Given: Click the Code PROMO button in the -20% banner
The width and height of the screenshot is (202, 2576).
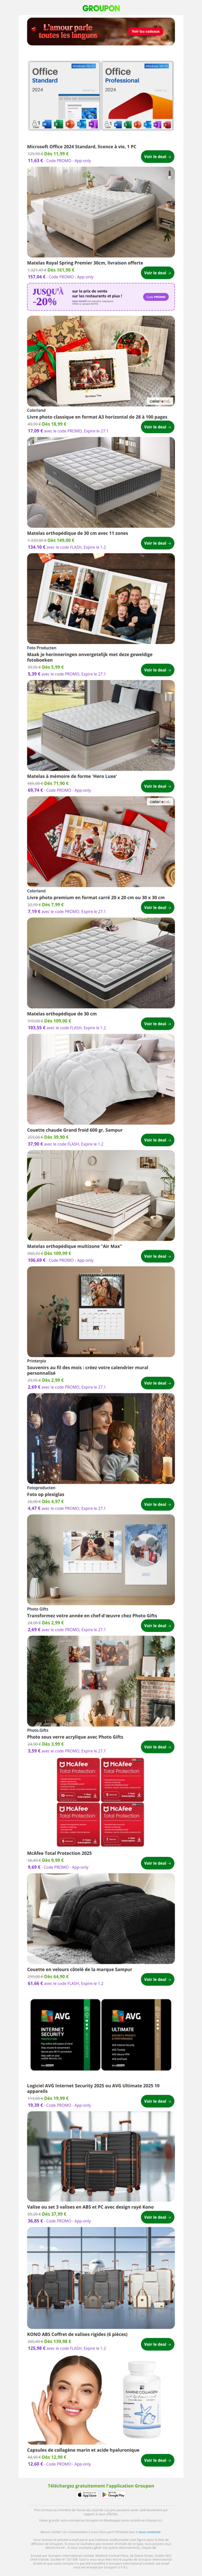Looking at the screenshot, I should click(x=156, y=297).
